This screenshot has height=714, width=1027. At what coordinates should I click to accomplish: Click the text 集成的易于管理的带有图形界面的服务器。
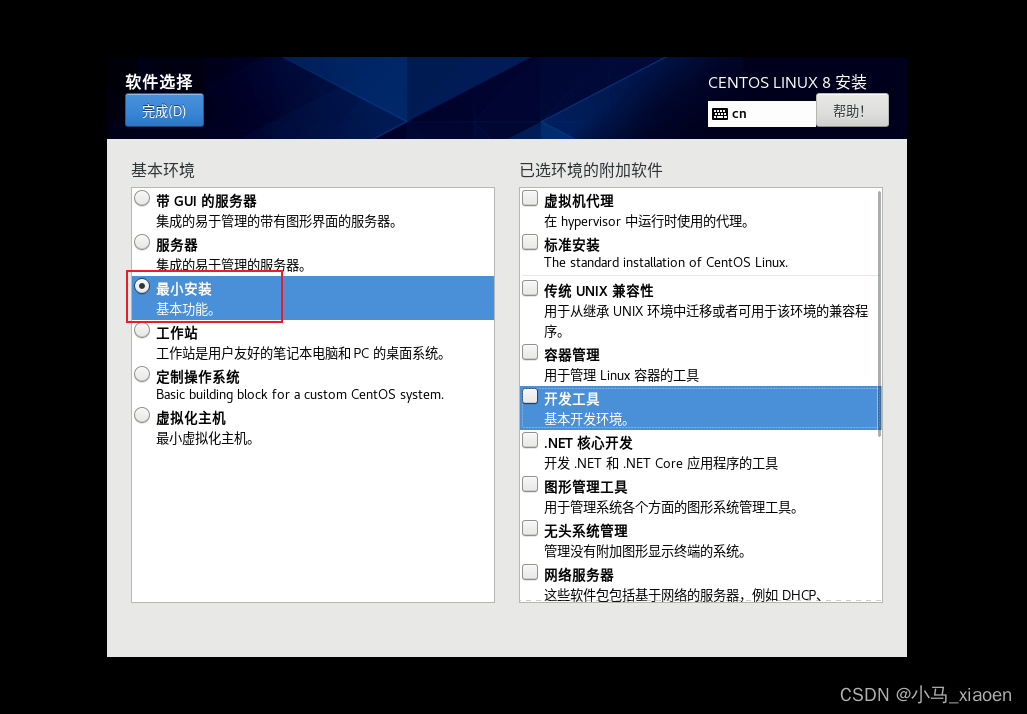(x=277, y=221)
